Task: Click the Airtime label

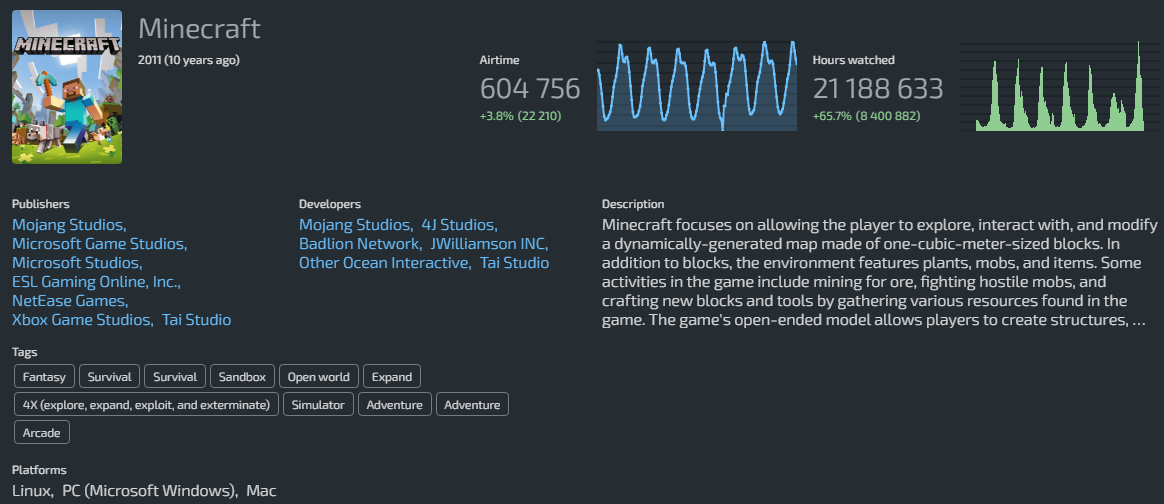Action: 500,60
